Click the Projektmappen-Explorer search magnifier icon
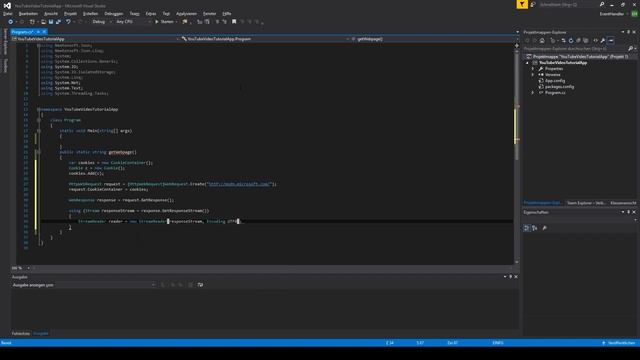Viewport: 640px width, 360px height. pos(631,49)
